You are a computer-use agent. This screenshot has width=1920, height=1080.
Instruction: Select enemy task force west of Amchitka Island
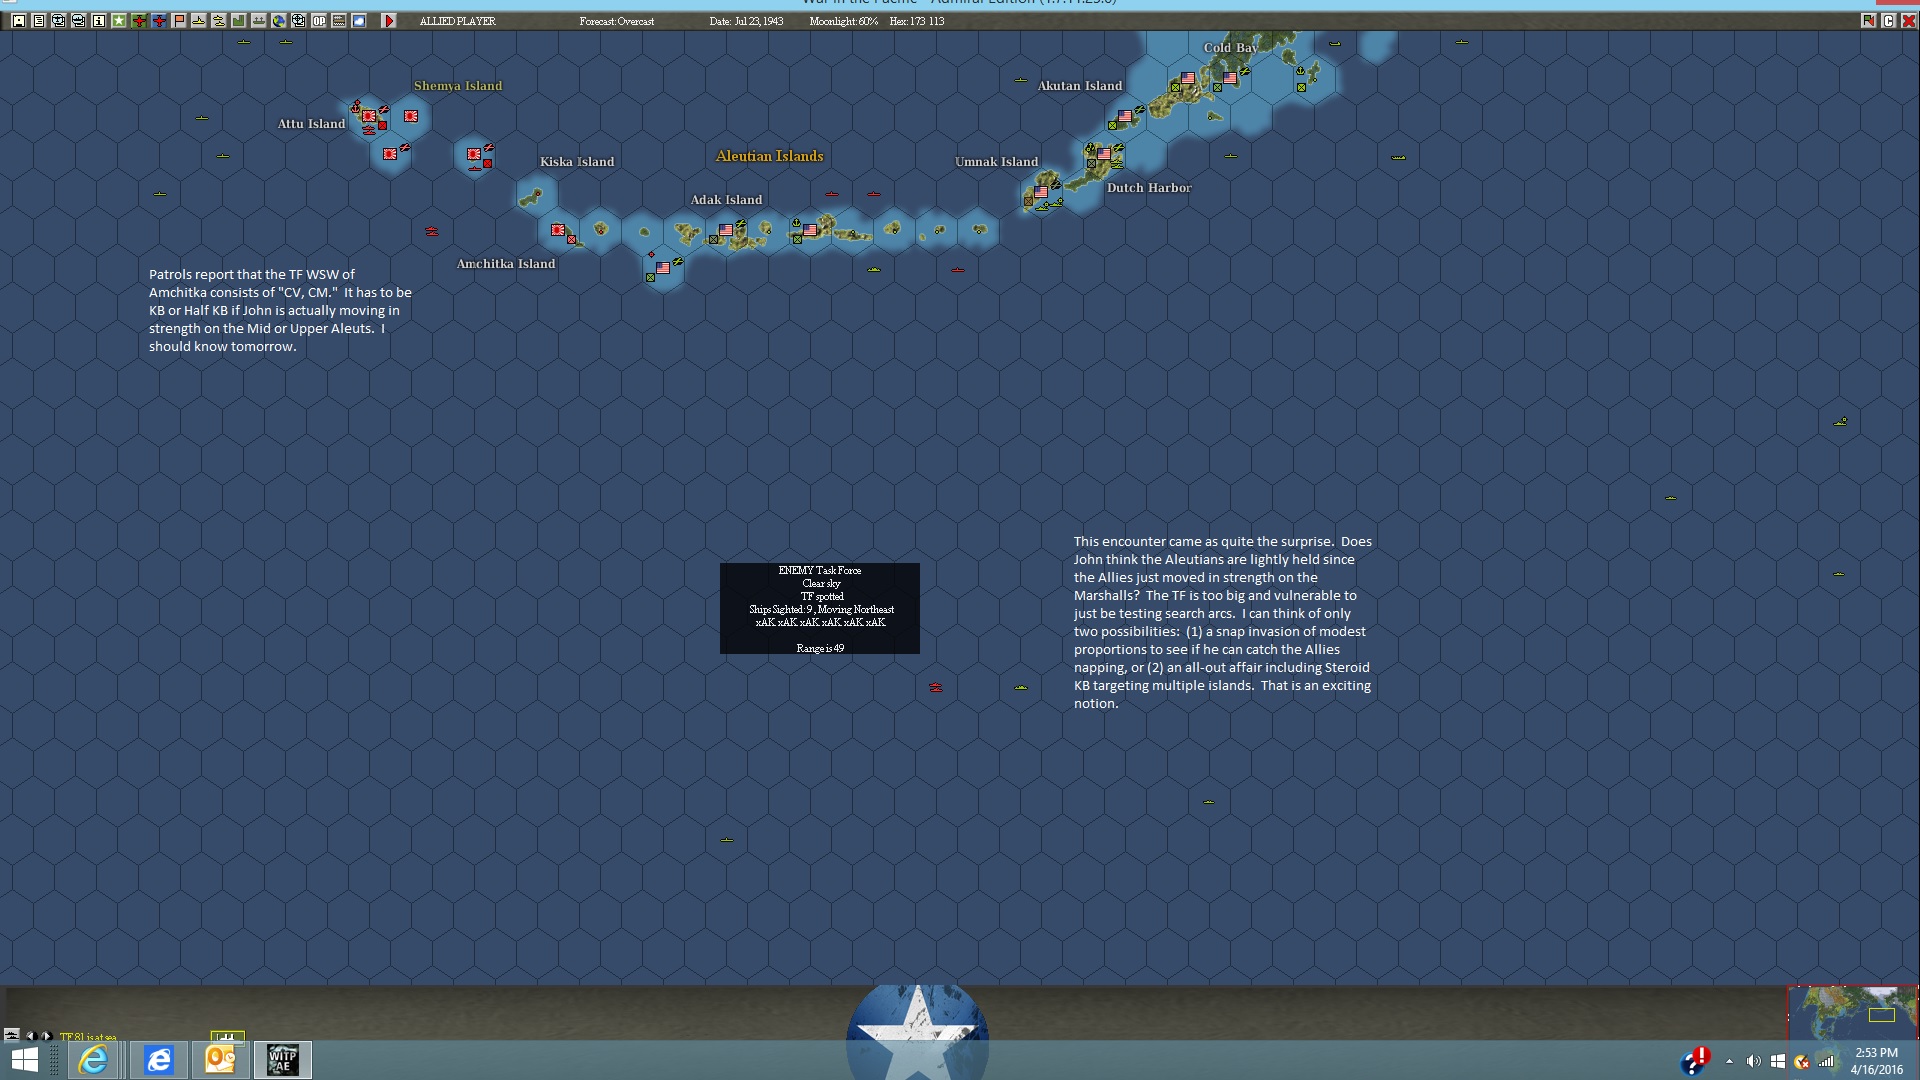pos(432,231)
